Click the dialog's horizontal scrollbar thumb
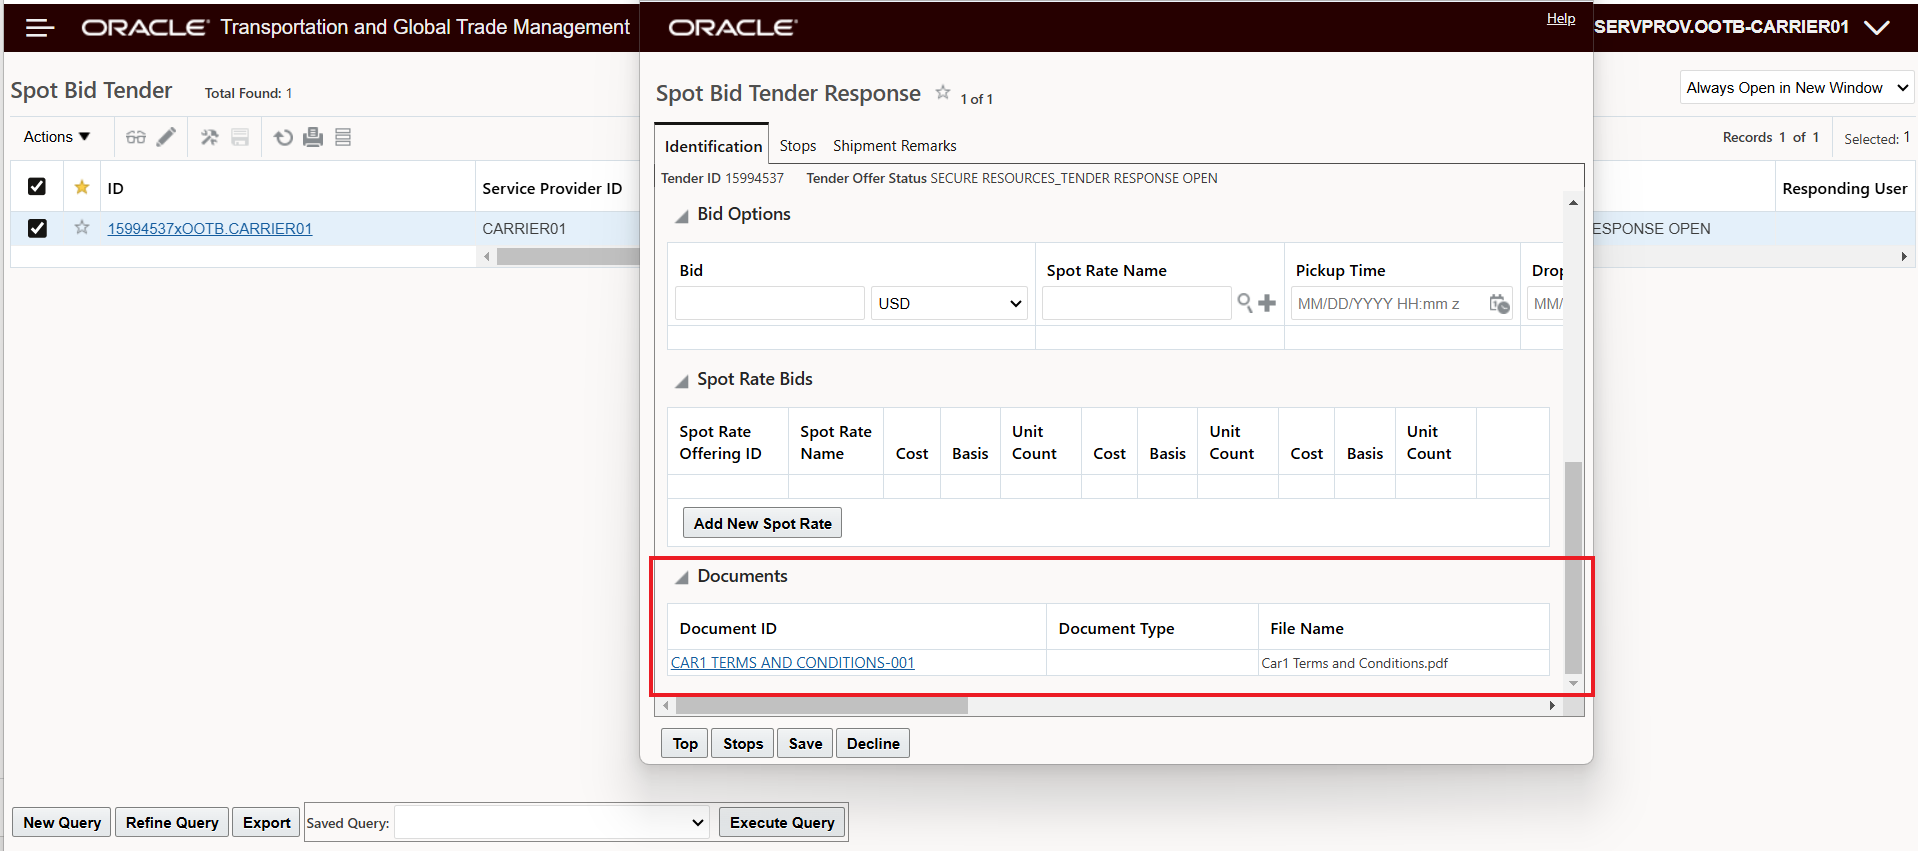Viewport: 1918px width, 851px height. point(822,706)
